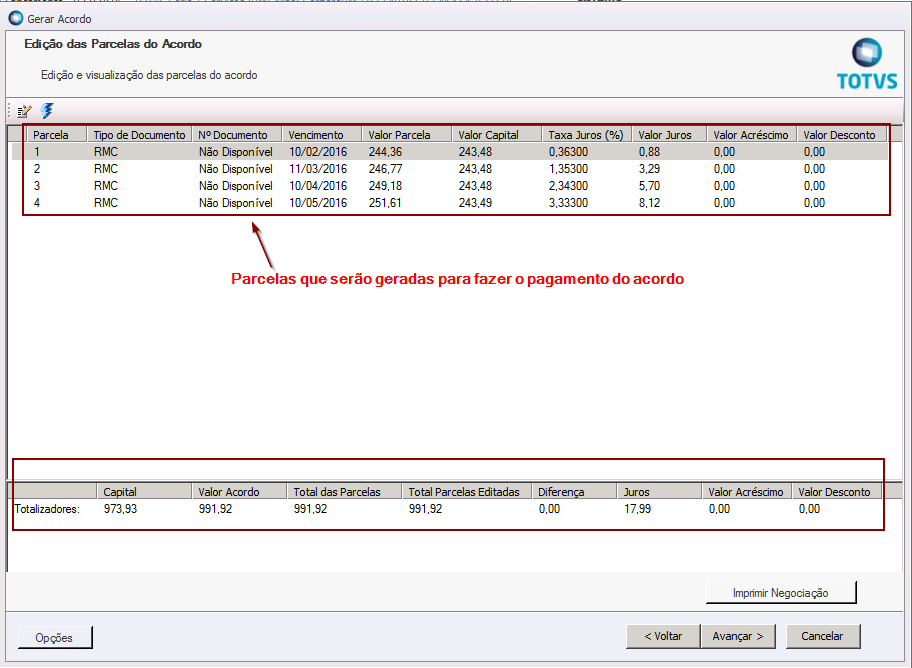Viewport: 912px width, 668px height.
Task: Click the Valor Desconto column header in grid
Action: 839,135
